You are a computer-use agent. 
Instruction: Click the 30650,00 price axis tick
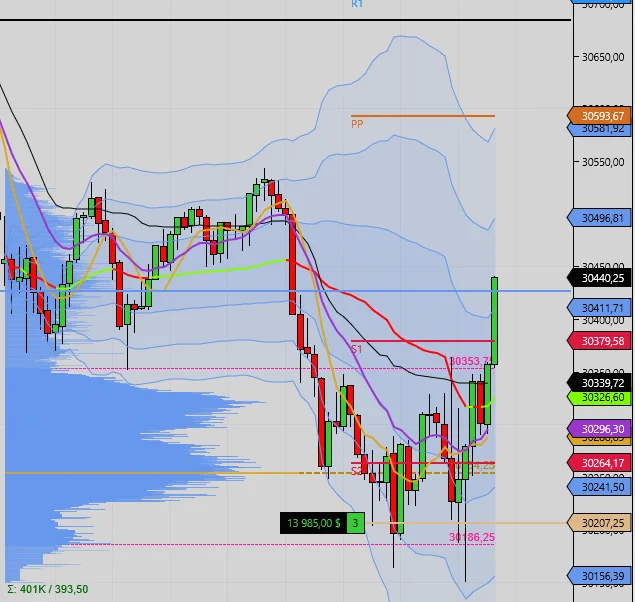603,57
